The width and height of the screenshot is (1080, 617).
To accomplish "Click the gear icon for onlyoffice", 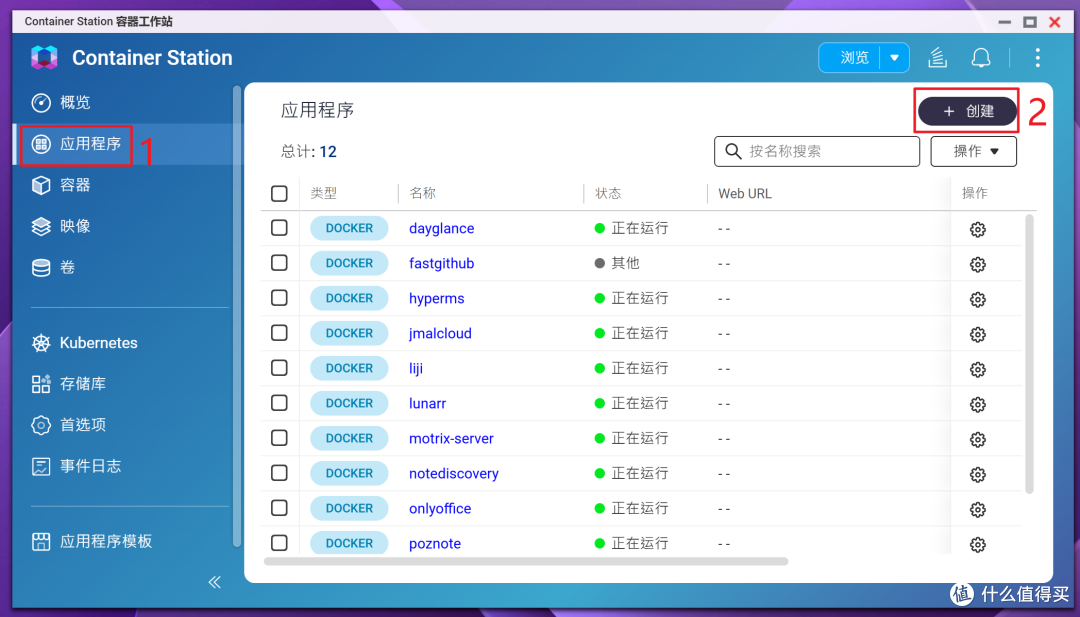I will (977, 510).
